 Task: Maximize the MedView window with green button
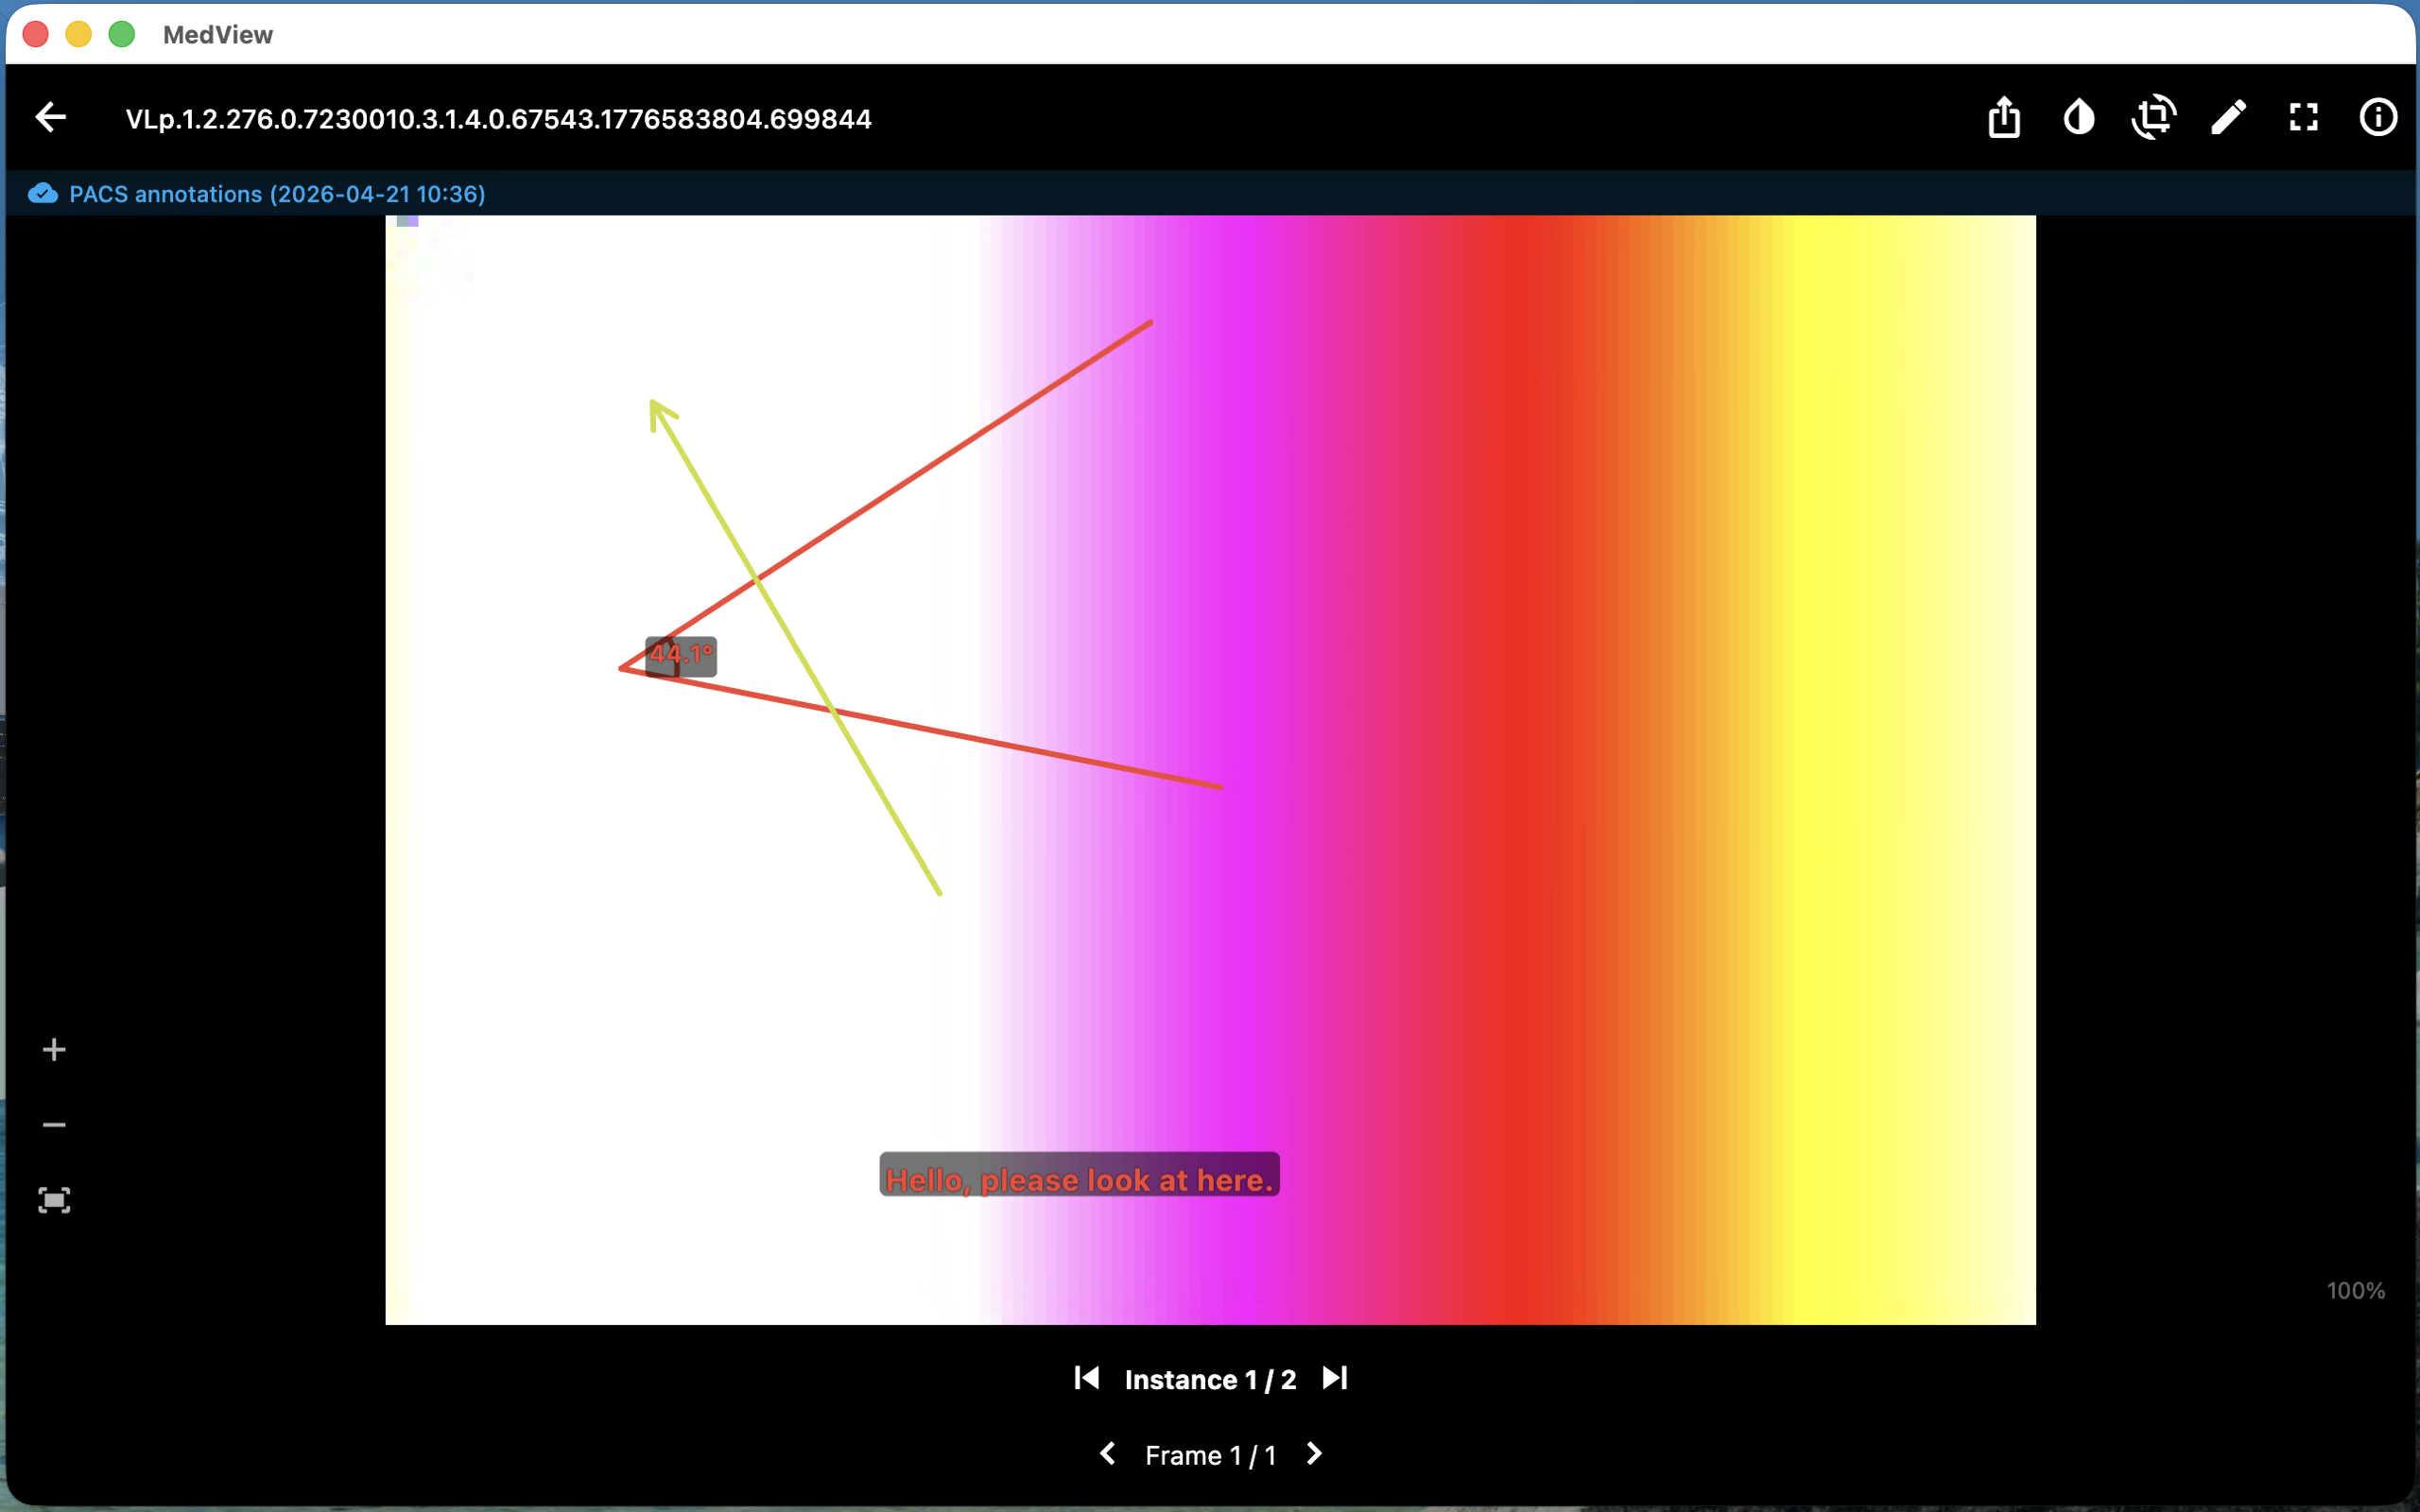click(x=121, y=34)
